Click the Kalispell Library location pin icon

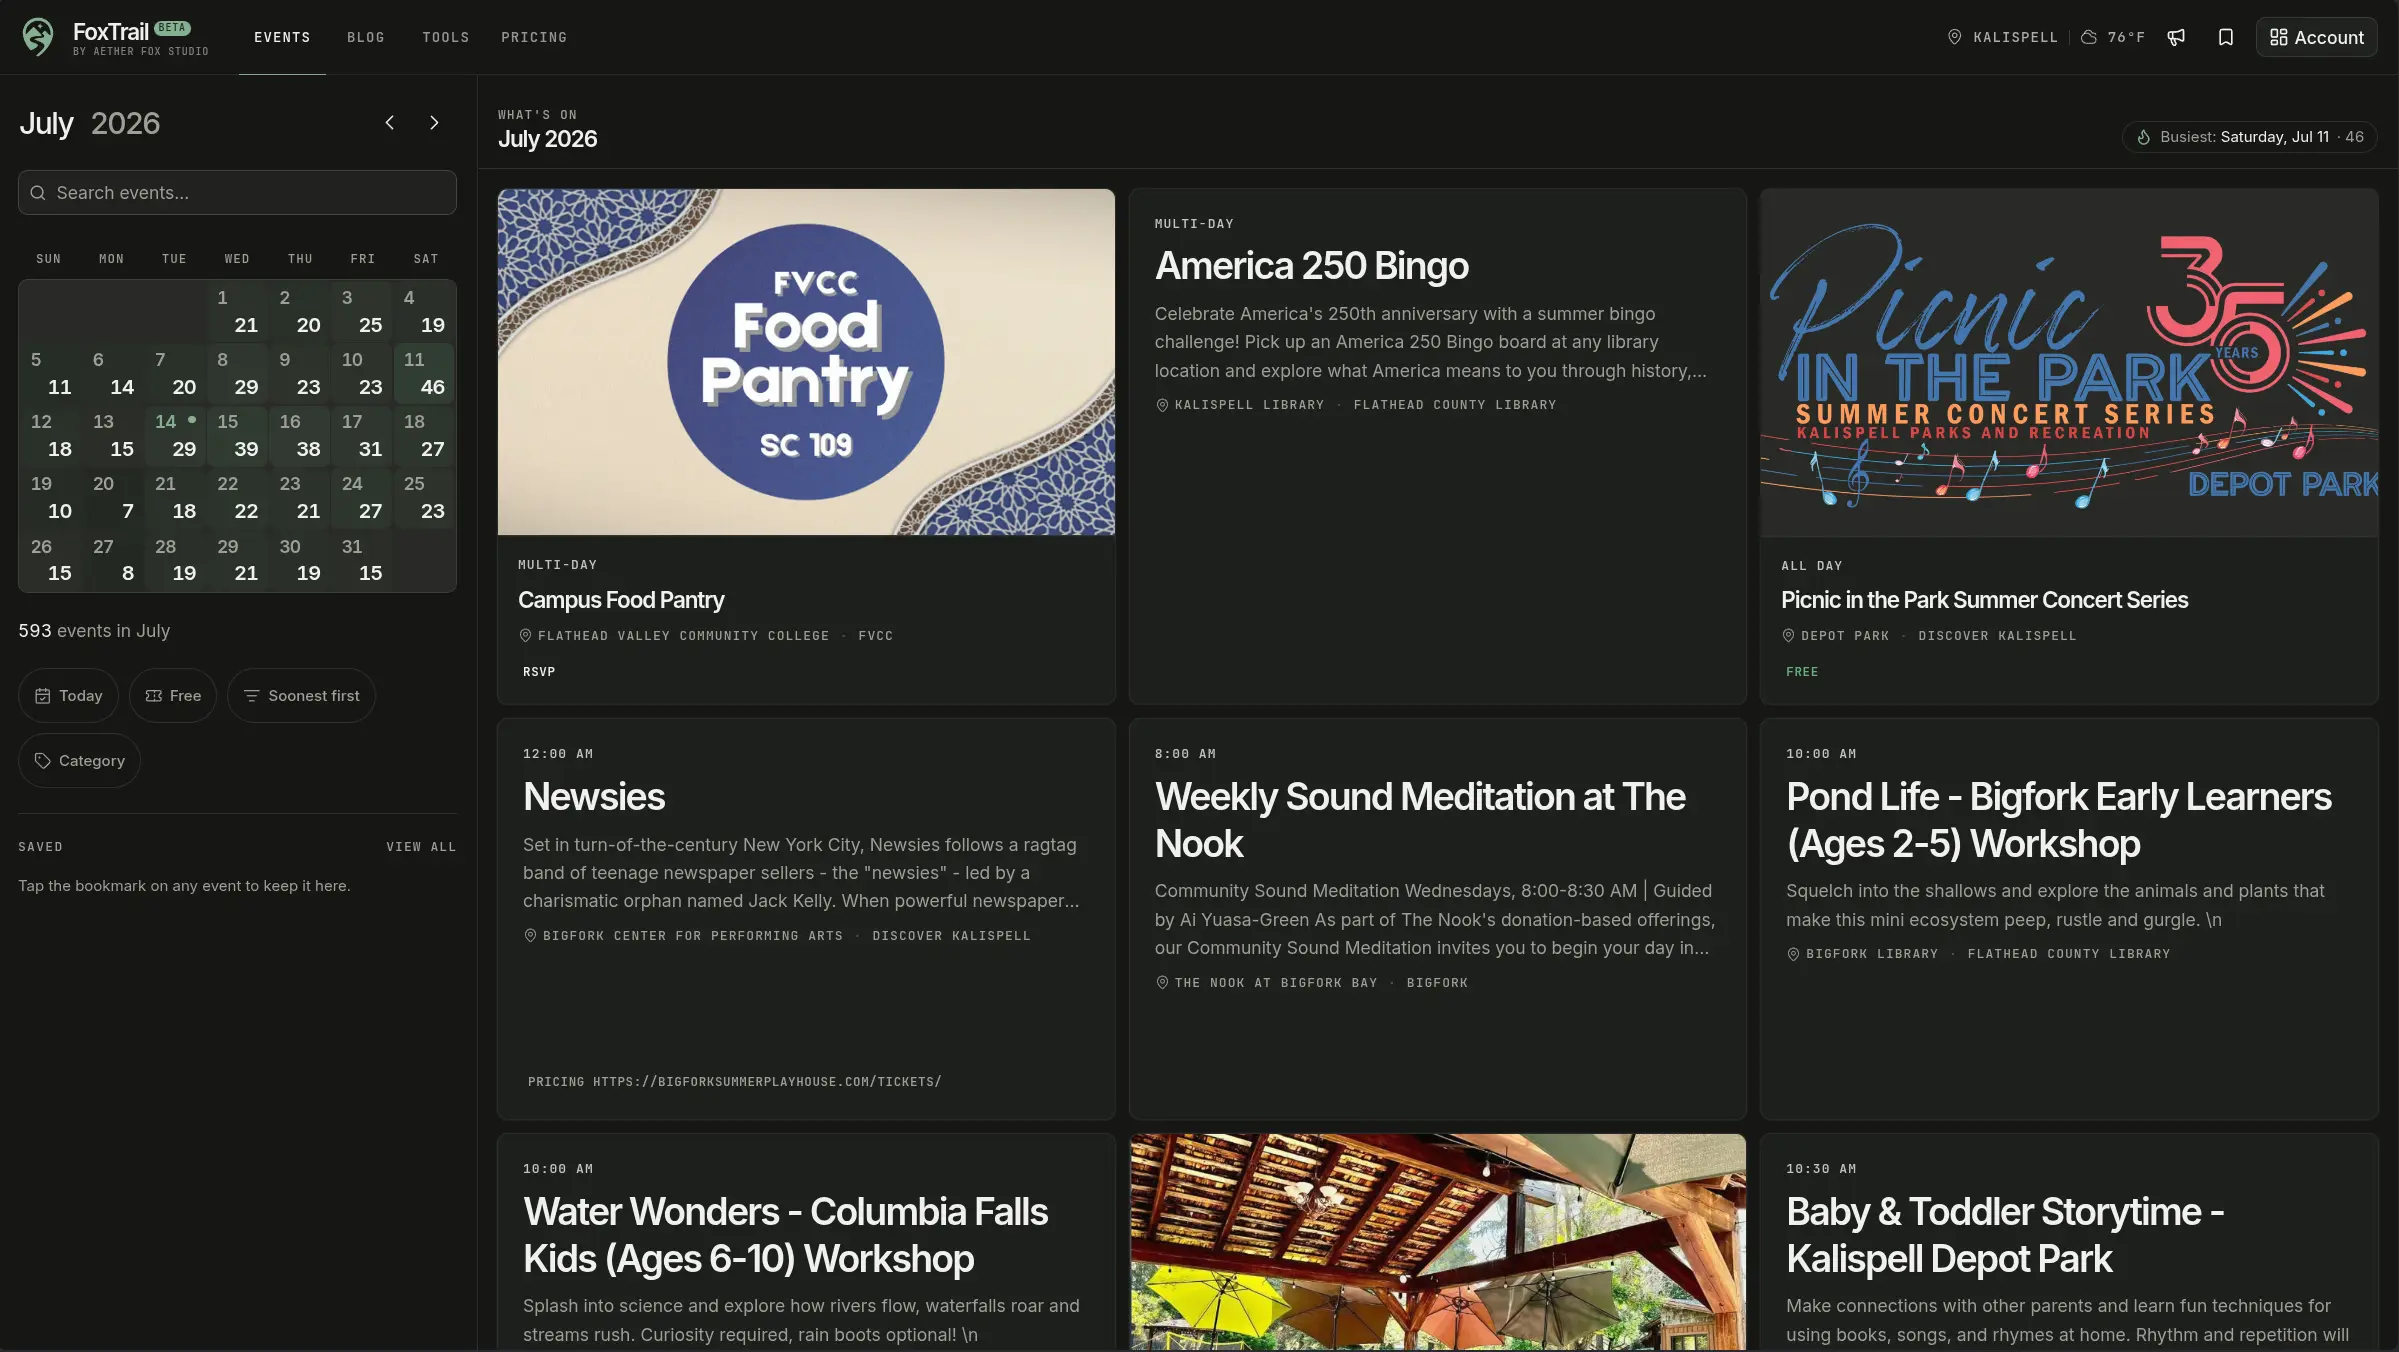click(1162, 405)
